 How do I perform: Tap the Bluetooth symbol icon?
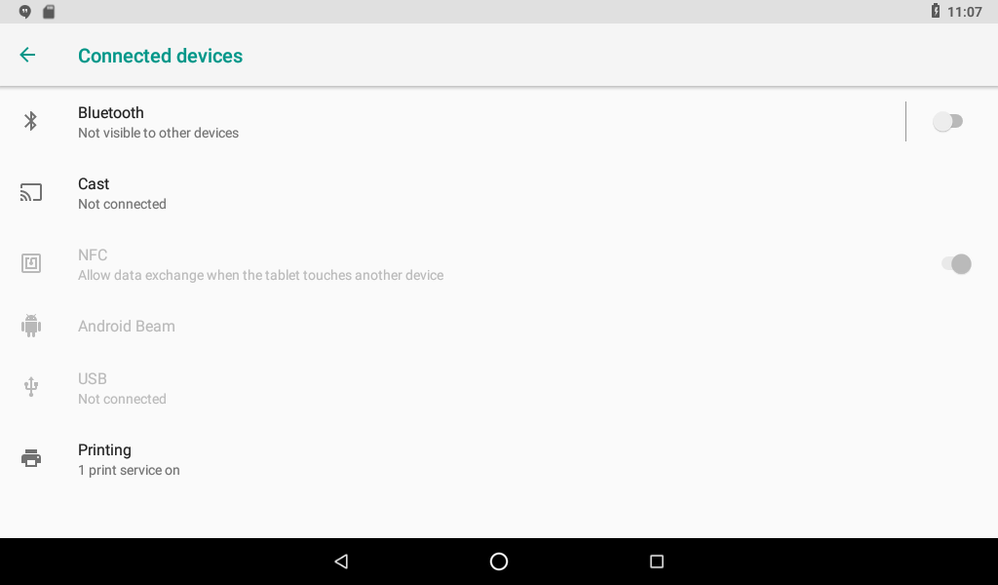(31, 121)
